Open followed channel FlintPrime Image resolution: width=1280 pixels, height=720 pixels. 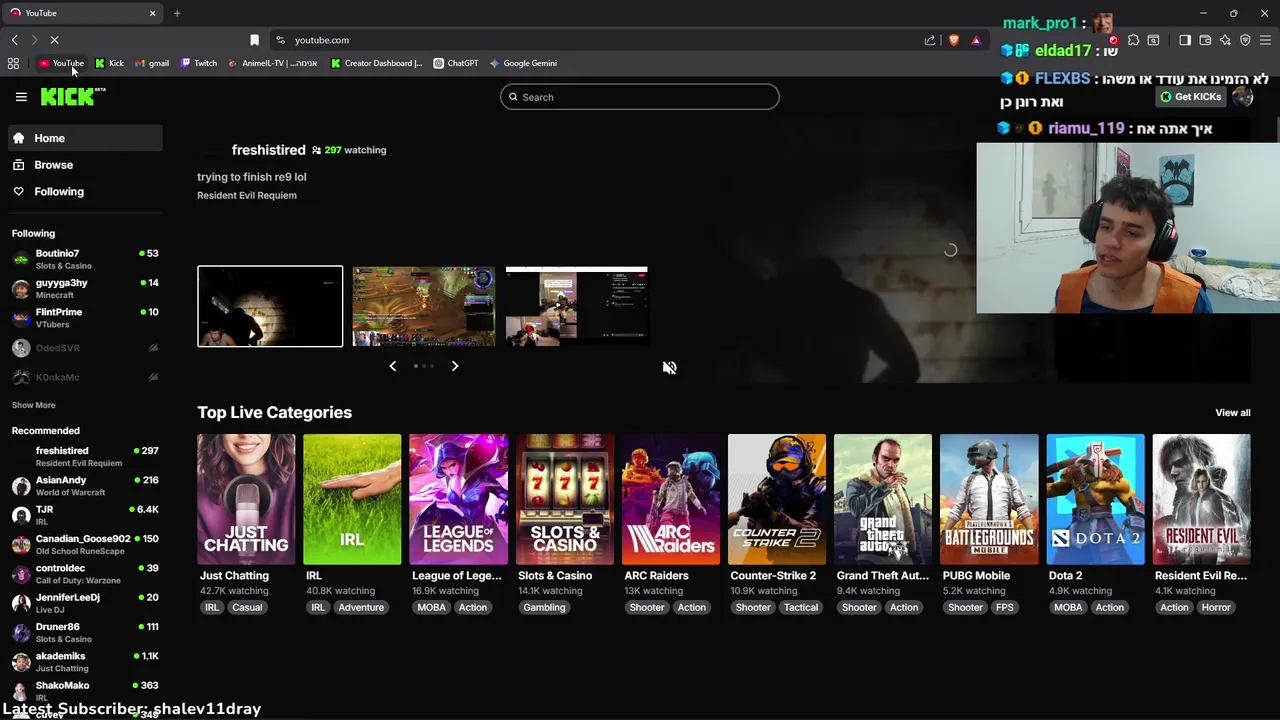(85, 318)
